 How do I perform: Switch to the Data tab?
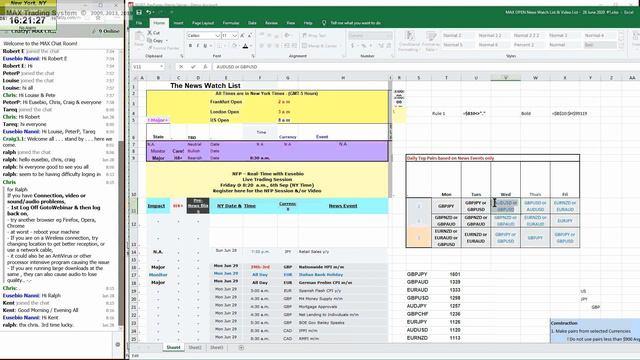click(252, 23)
